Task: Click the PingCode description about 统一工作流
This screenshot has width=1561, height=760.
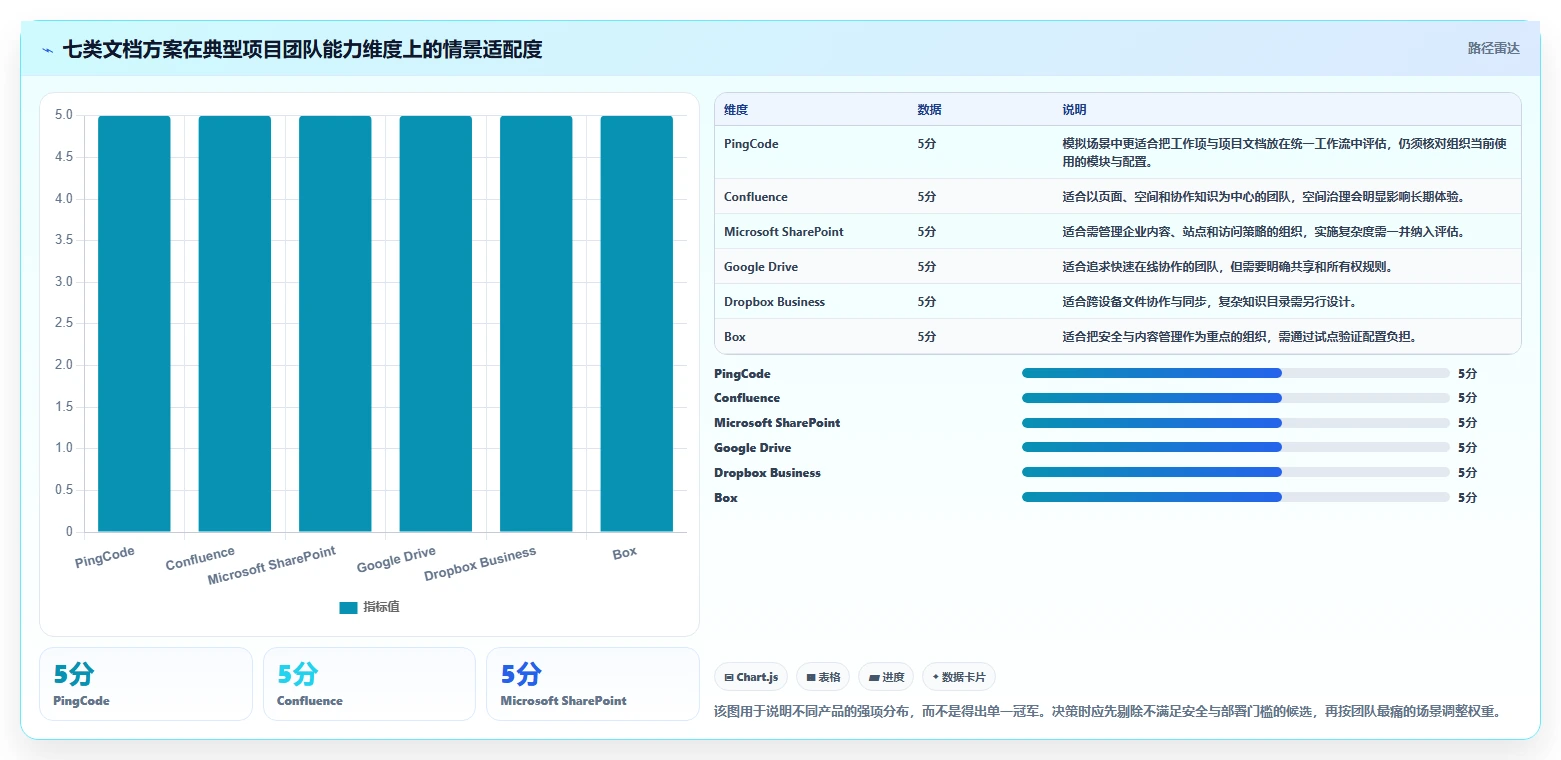Action: tap(1284, 153)
